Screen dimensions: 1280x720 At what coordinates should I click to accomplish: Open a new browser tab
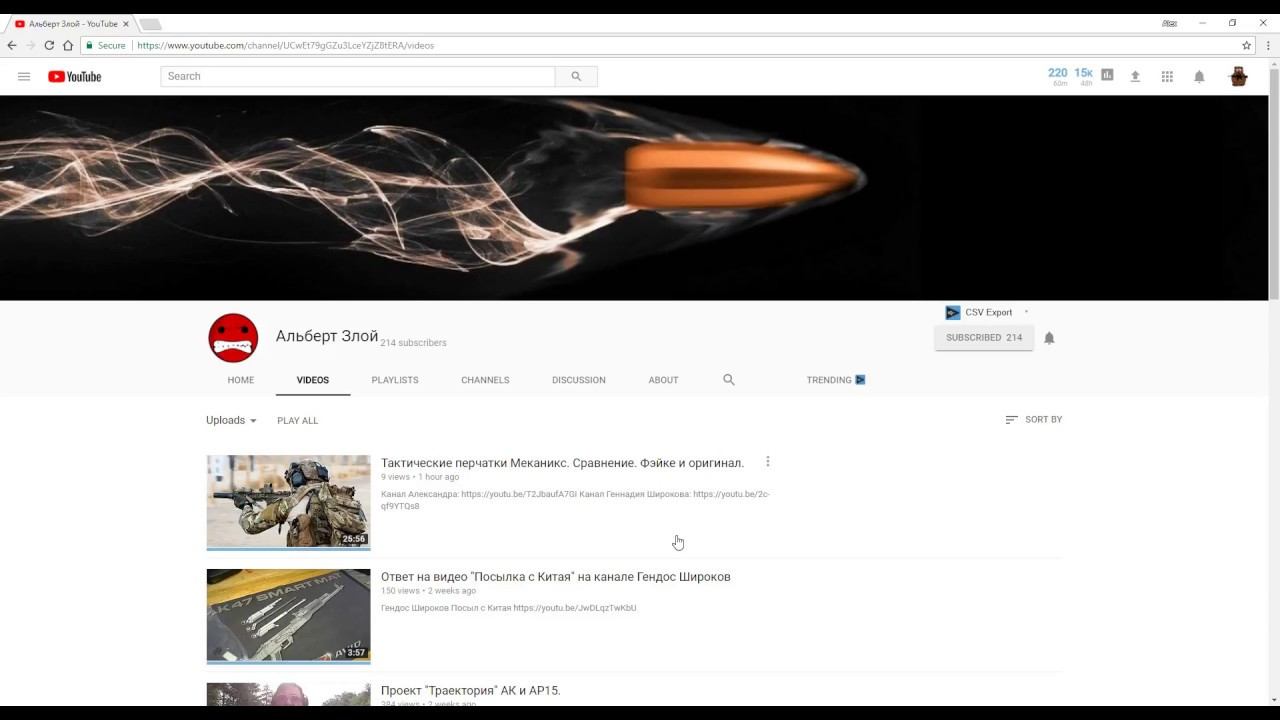click(x=150, y=24)
